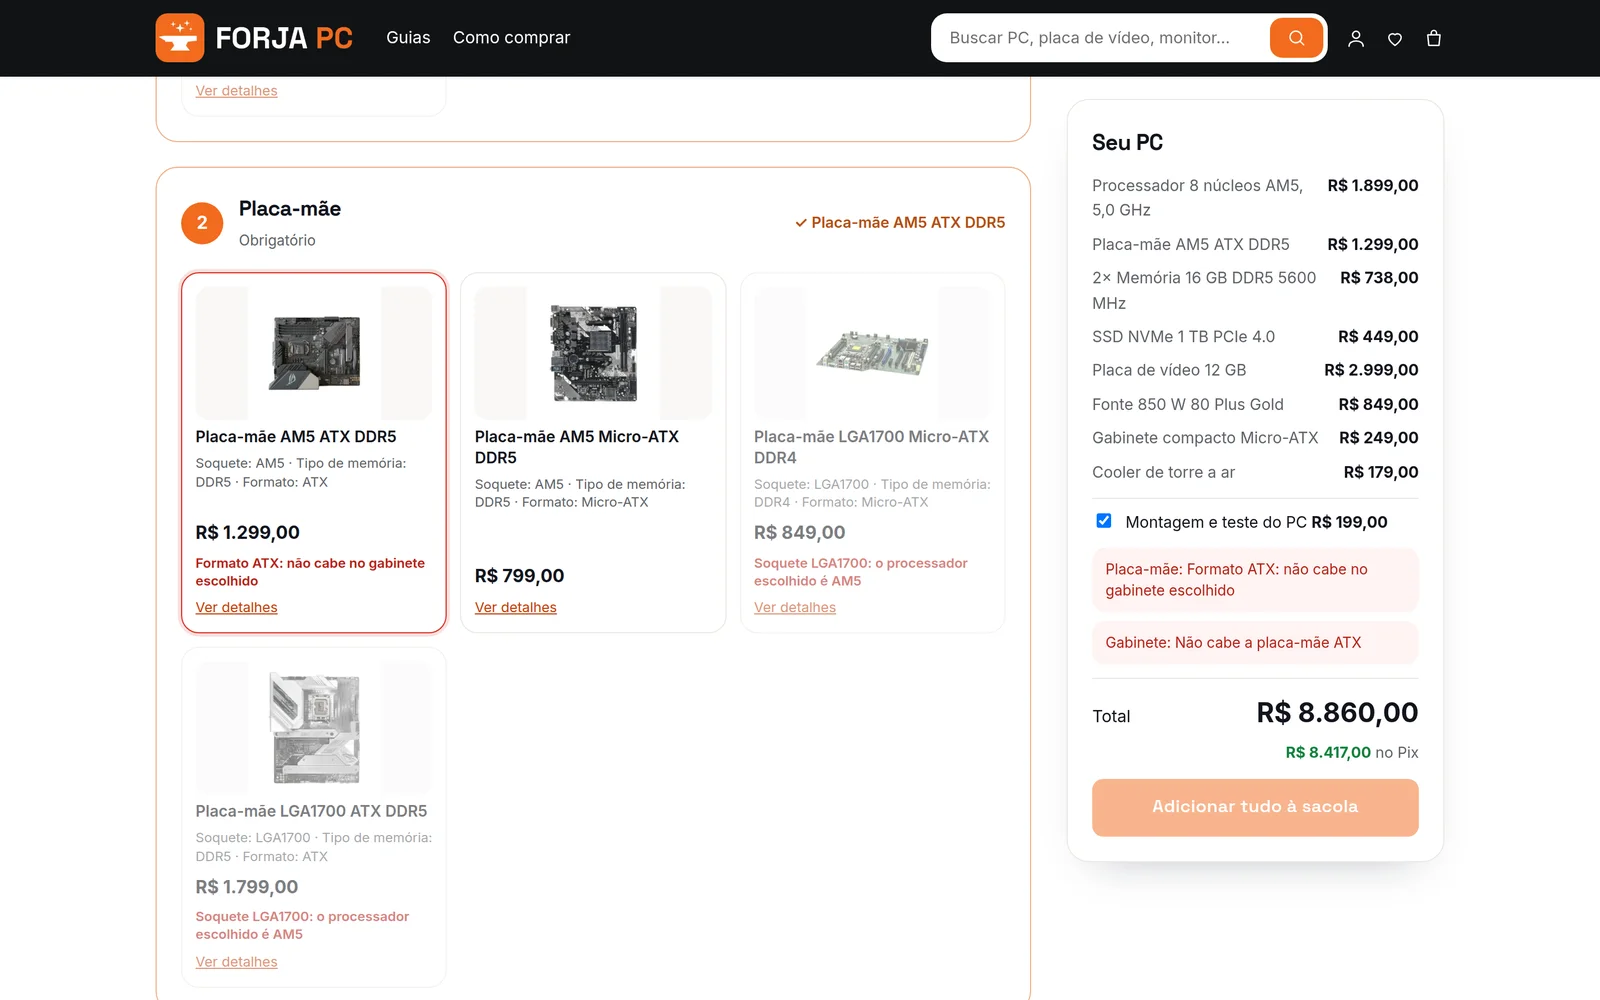Open Ver detalhes for AM5 ATX DDR5
This screenshot has height=1000, width=1600.
coord(236,607)
